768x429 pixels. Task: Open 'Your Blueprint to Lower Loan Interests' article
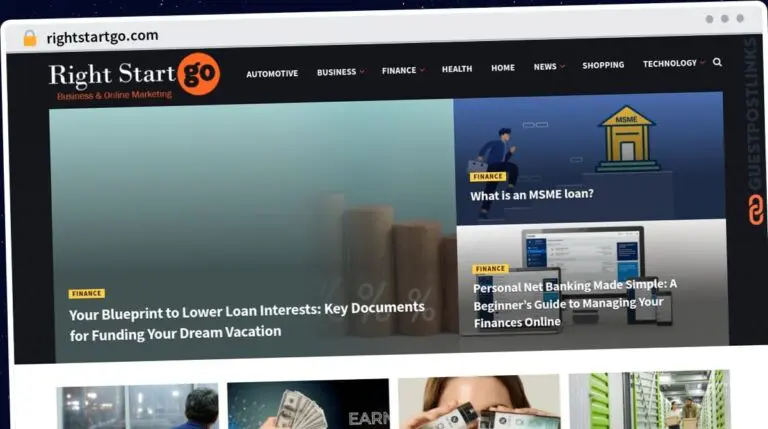247,321
